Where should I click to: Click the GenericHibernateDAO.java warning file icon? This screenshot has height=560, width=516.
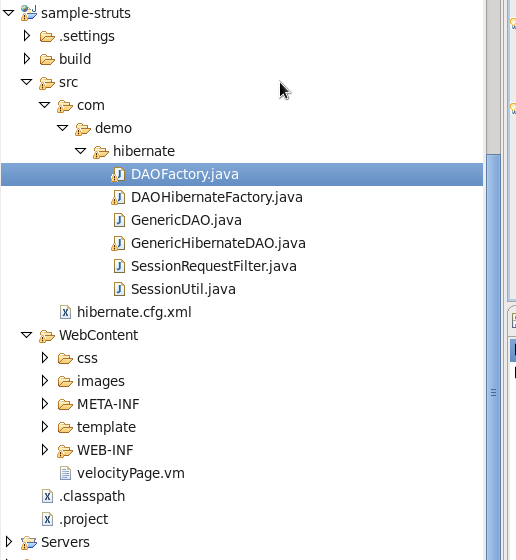coord(118,243)
